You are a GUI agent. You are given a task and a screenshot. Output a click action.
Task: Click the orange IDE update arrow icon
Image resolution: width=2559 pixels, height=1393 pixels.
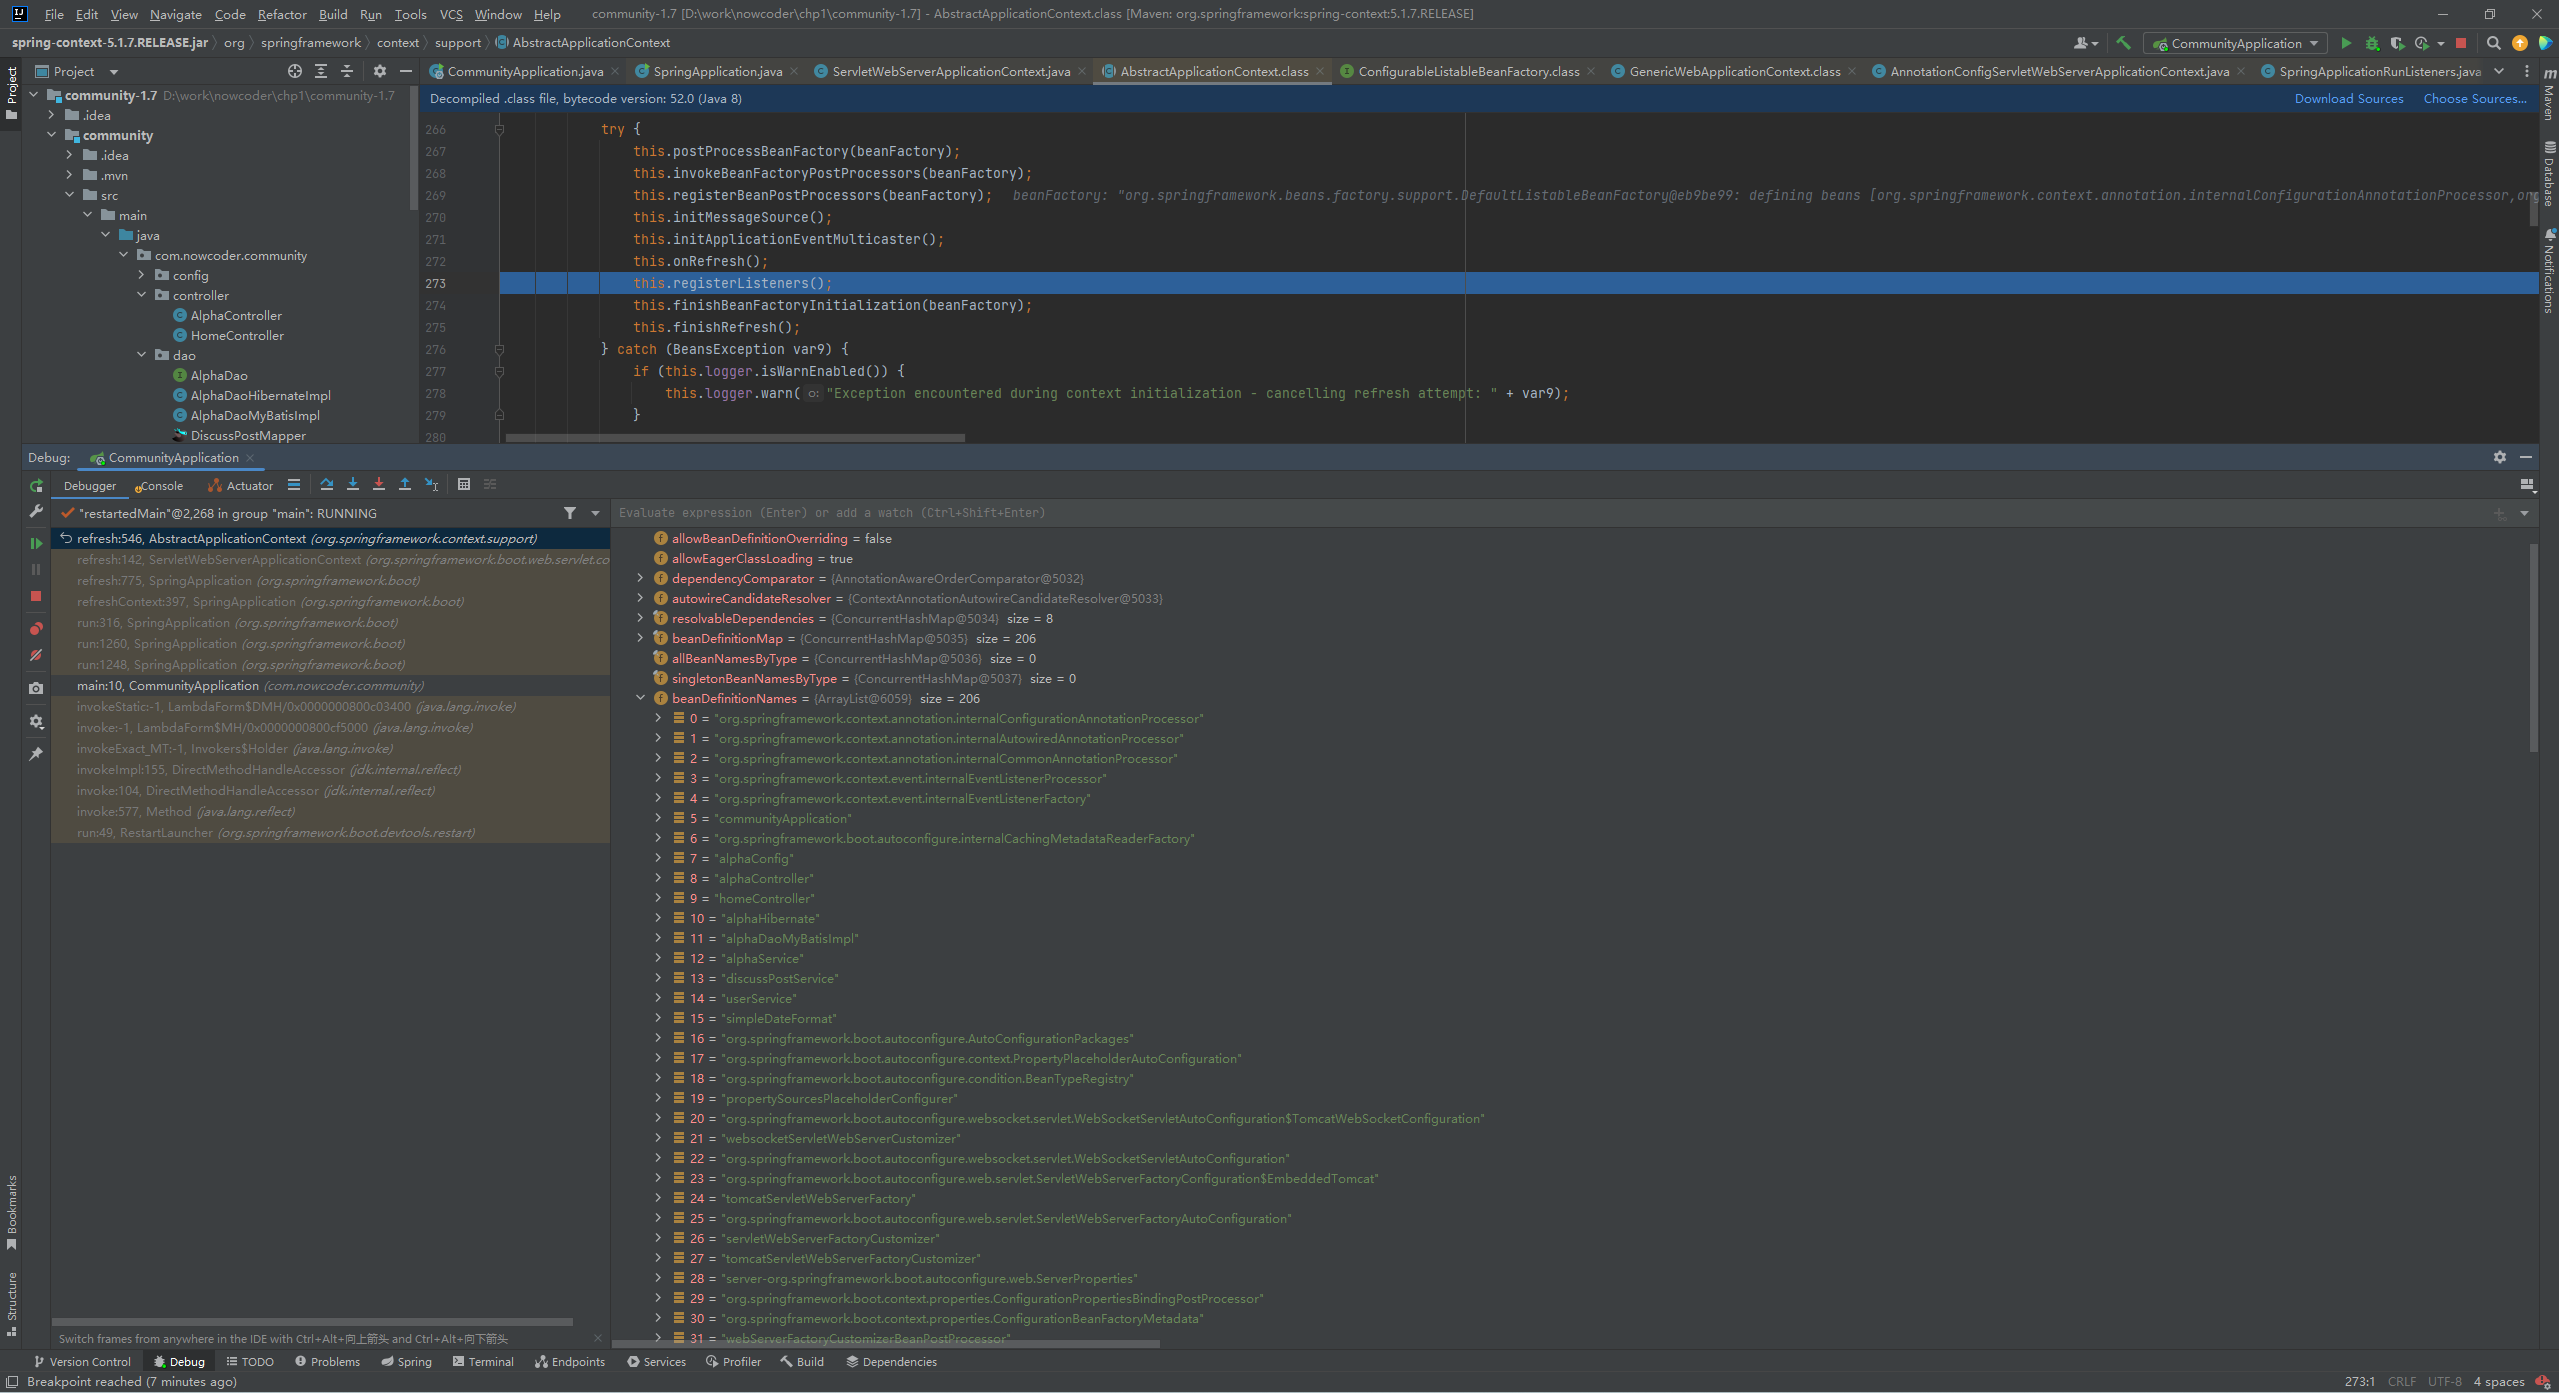tap(2520, 43)
